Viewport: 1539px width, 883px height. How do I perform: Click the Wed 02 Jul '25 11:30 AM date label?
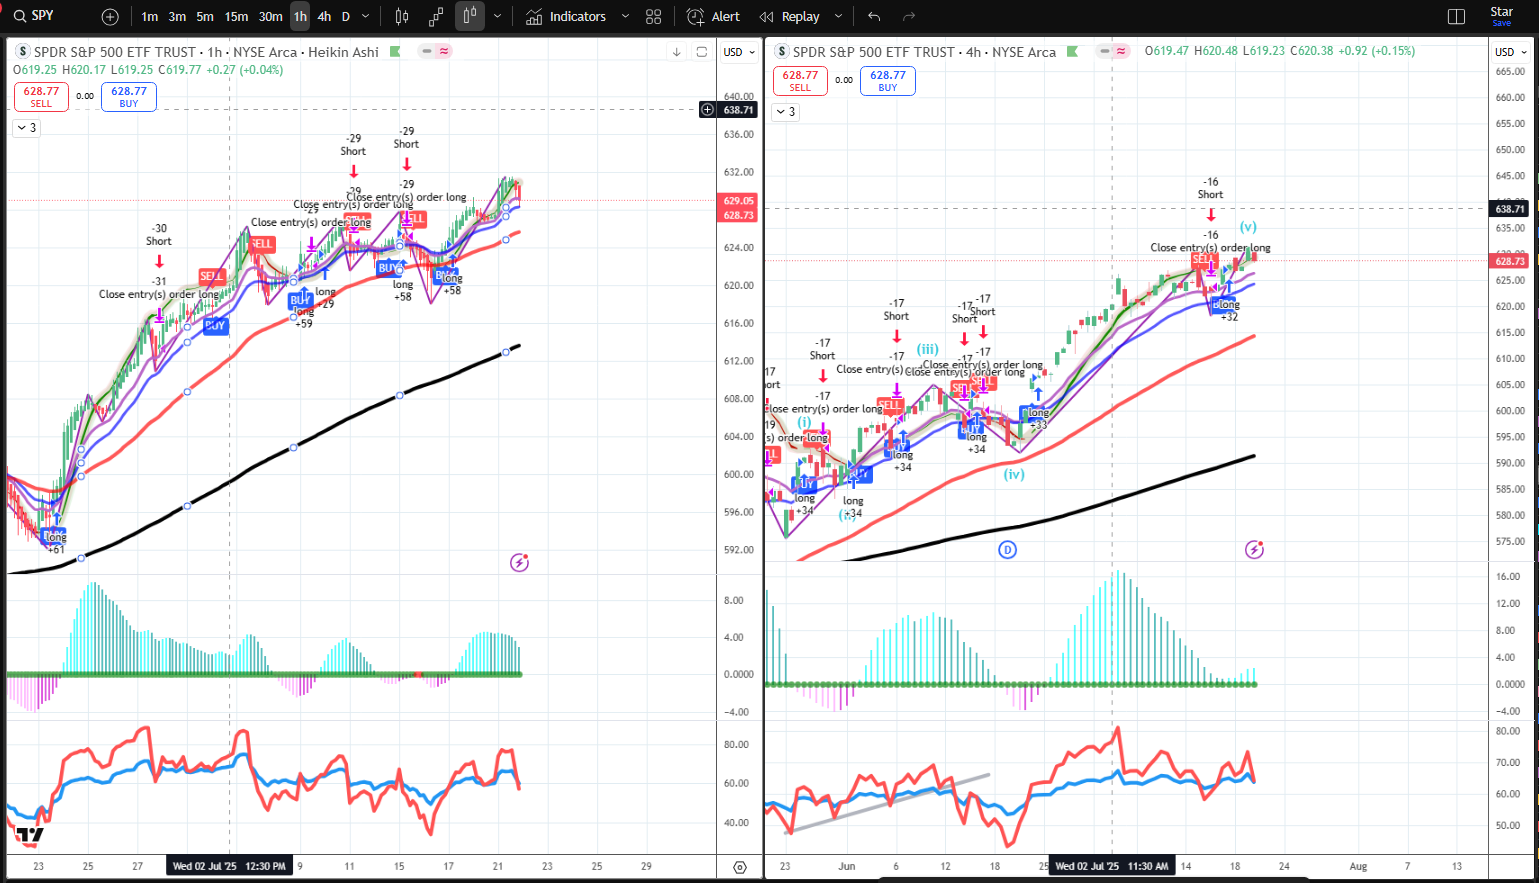tap(1112, 866)
